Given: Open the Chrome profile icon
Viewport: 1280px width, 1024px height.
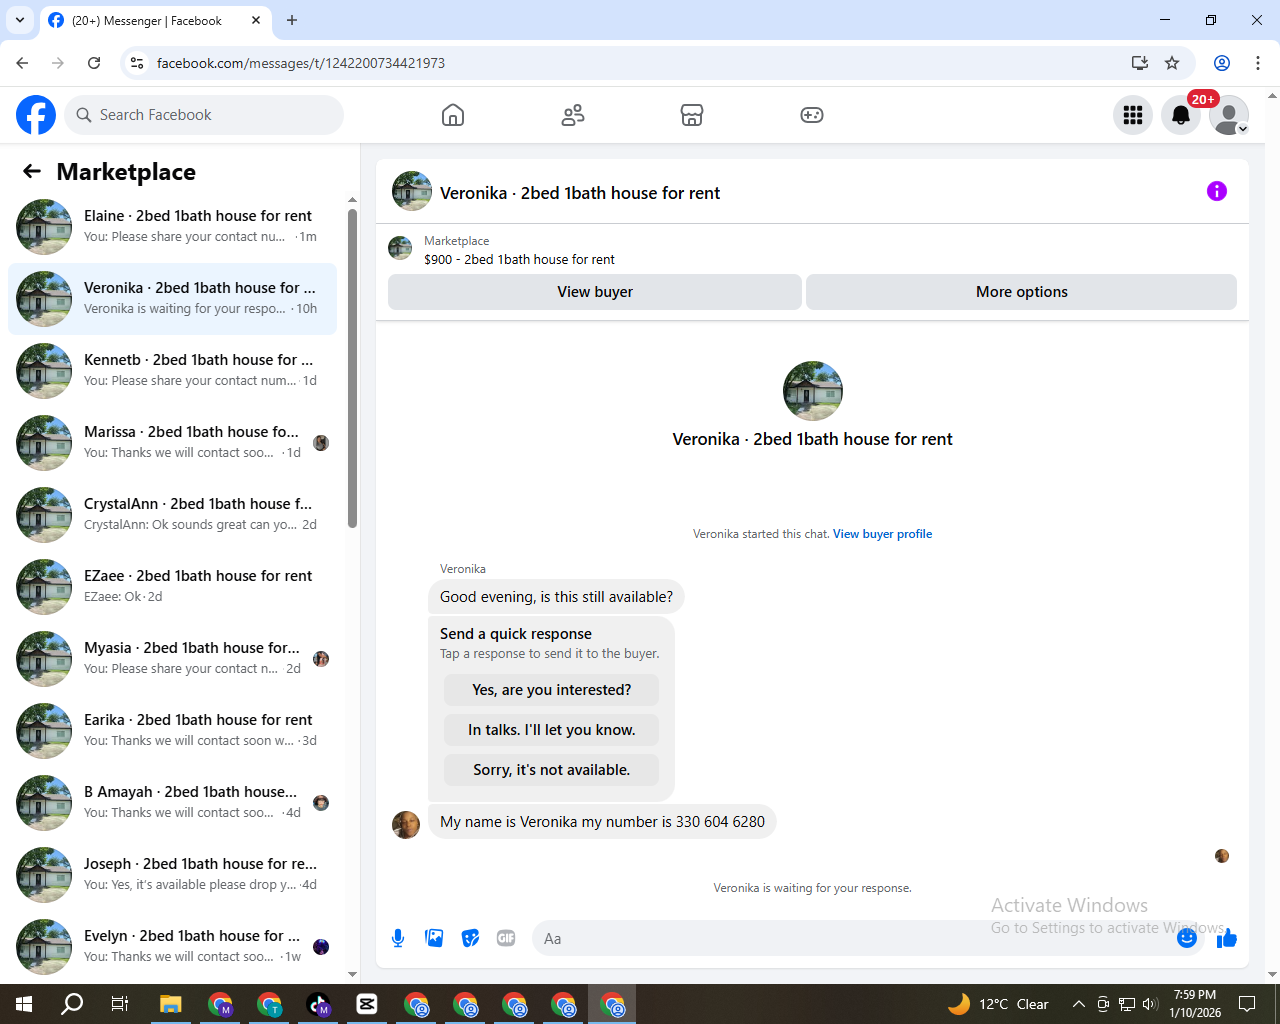Looking at the screenshot, I should click(1222, 63).
